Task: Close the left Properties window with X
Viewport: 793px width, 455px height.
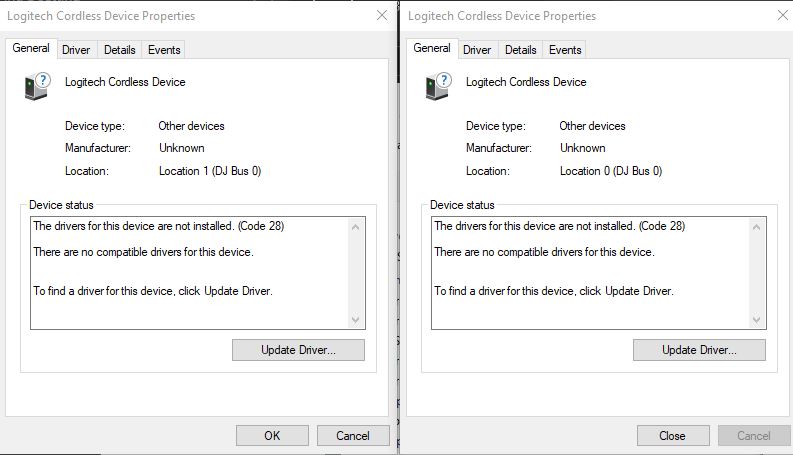Action: tap(382, 16)
